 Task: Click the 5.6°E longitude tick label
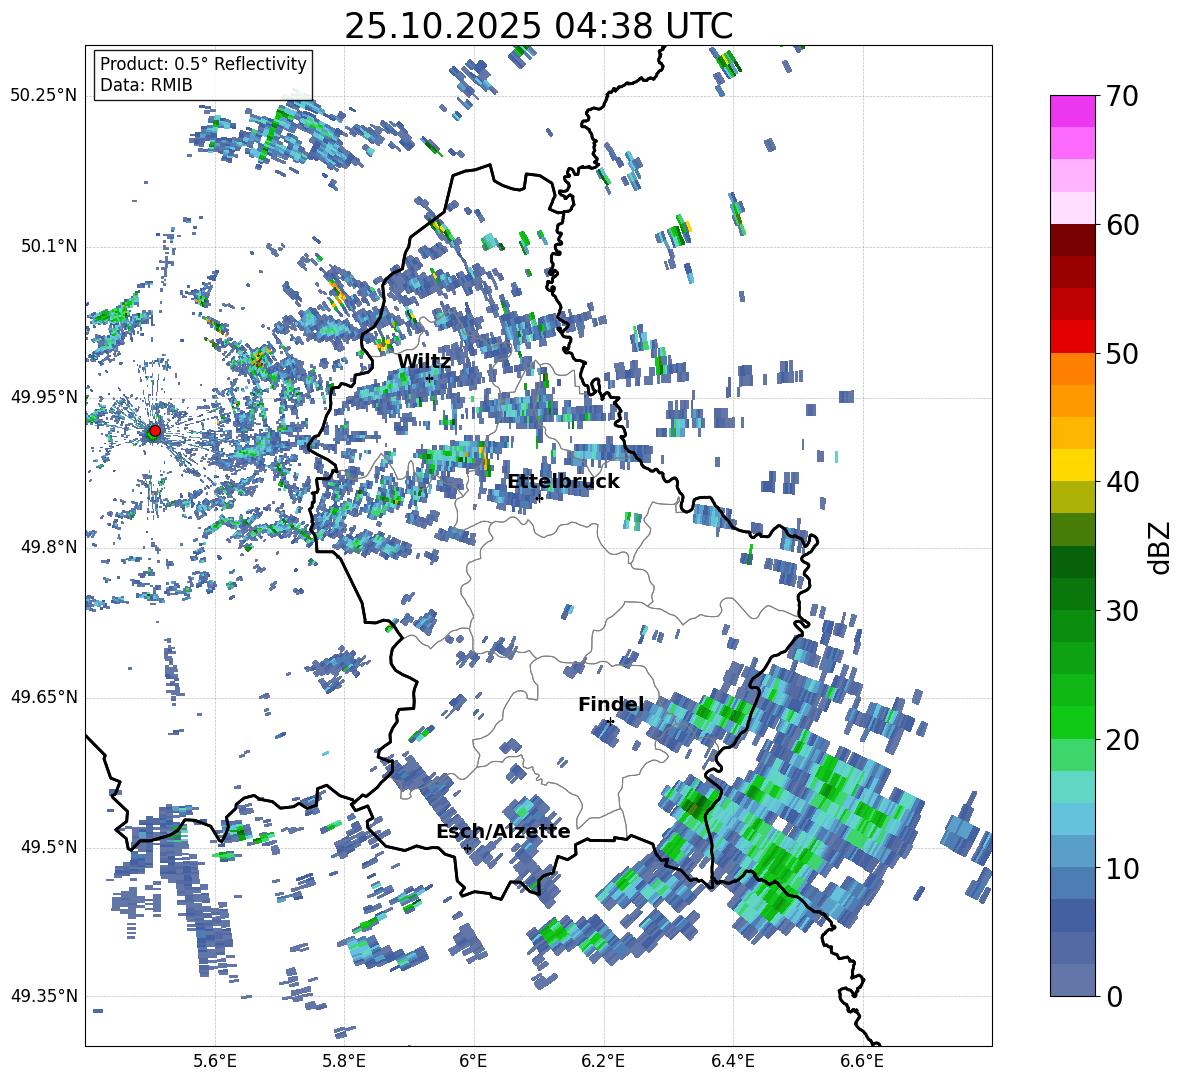click(215, 1061)
